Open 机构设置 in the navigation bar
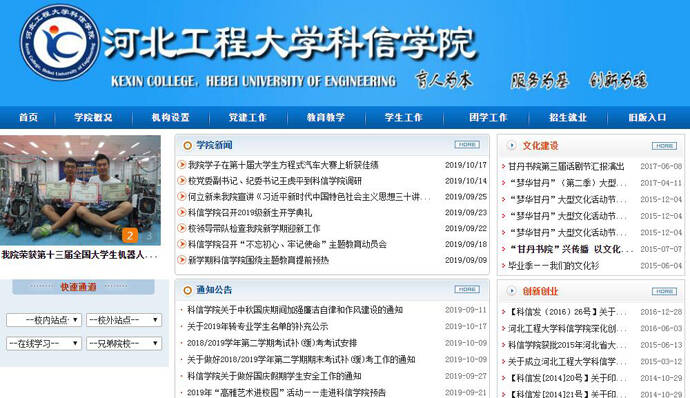 pyautogui.click(x=170, y=118)
